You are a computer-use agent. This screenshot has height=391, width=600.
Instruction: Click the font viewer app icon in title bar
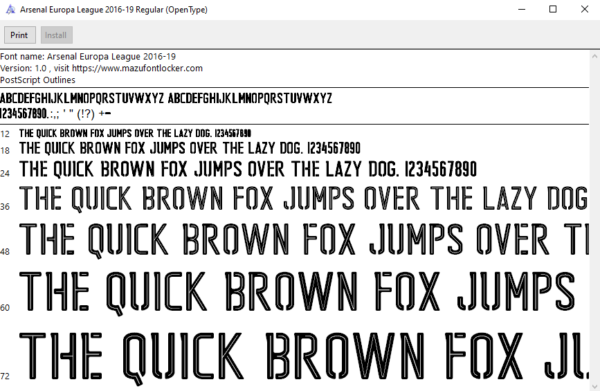point(10,9)
